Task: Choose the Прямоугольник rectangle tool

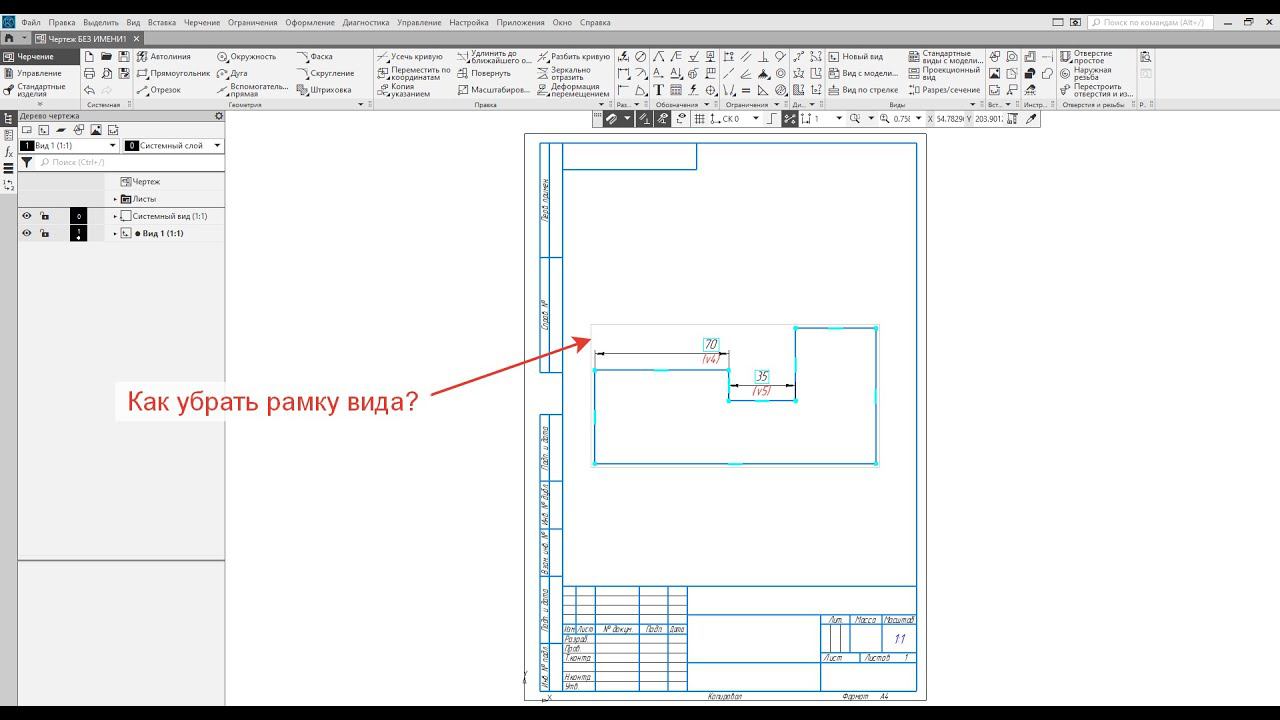Action: pyautogui.click(x=173, y=73)
